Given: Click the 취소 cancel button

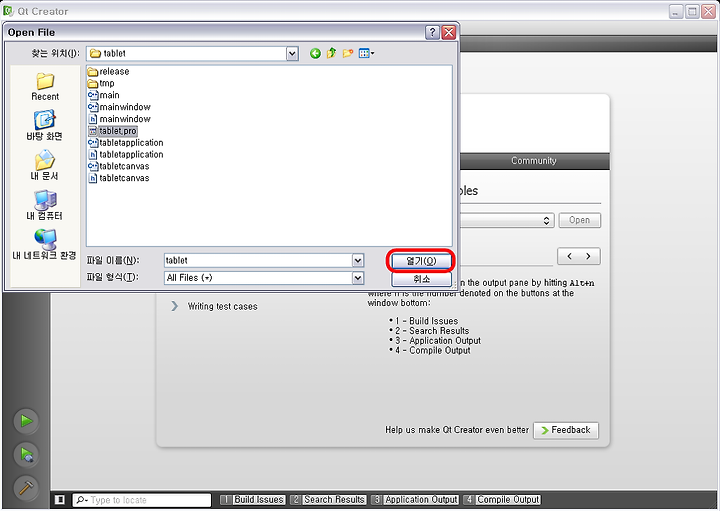Looking at the screenshot, I should 421,279.
